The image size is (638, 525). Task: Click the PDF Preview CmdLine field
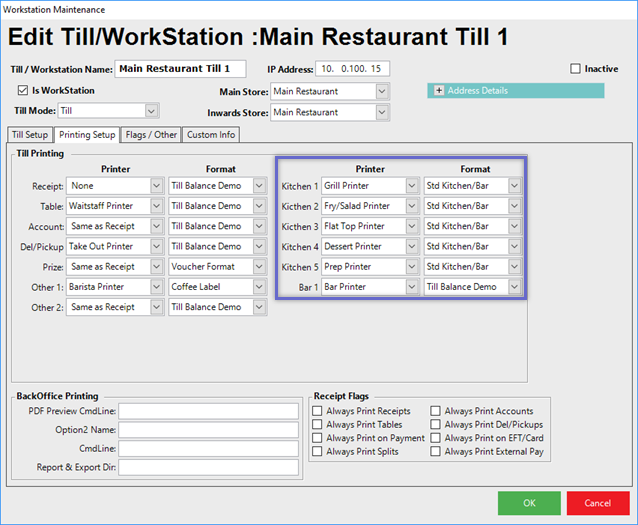point(208,411)
